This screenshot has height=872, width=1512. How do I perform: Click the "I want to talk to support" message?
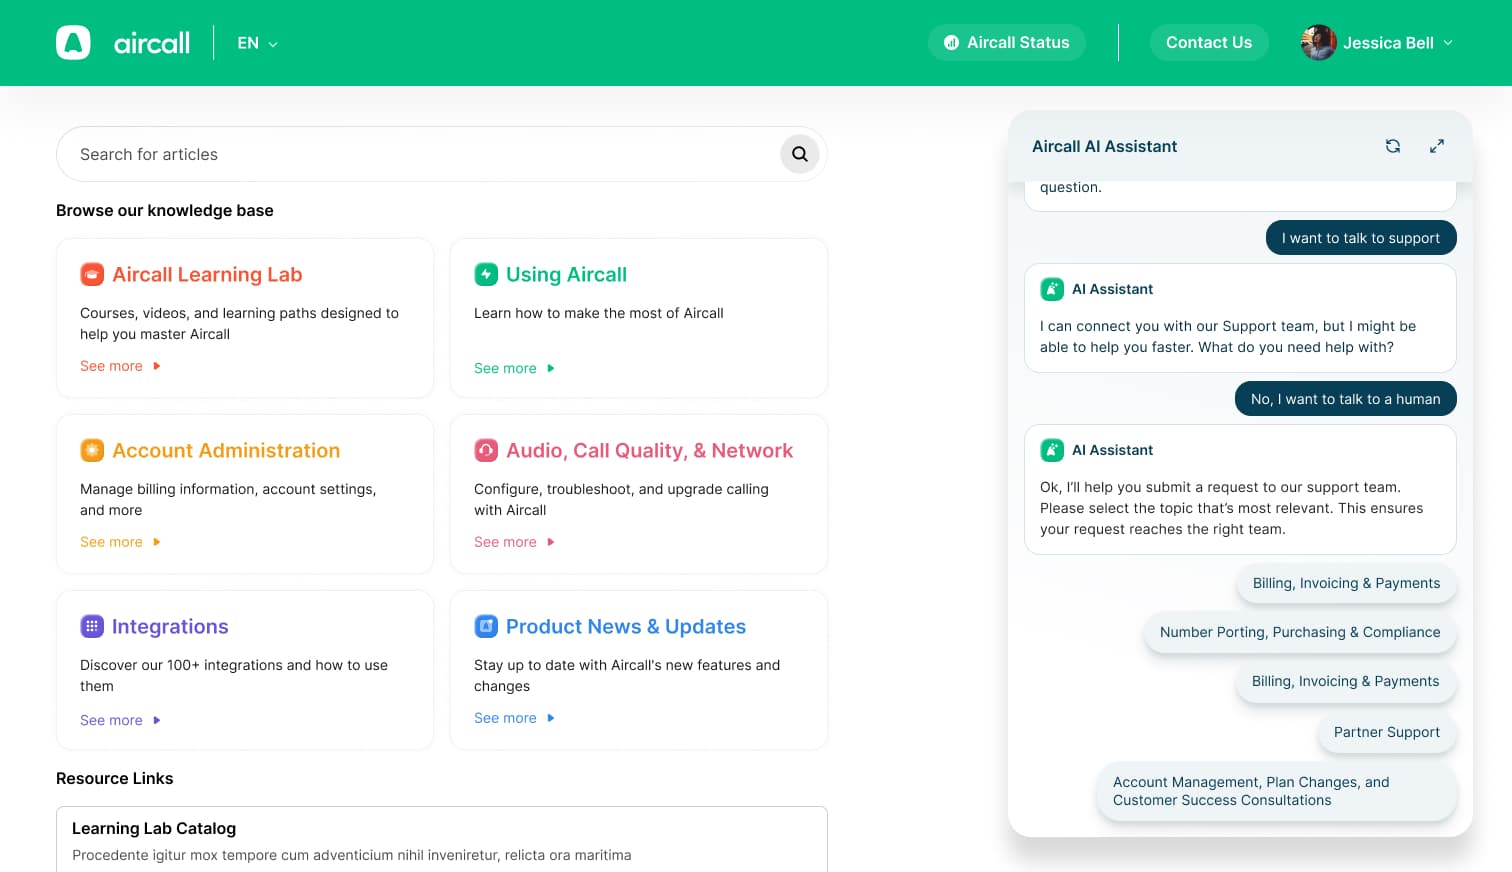point(1361,238)
